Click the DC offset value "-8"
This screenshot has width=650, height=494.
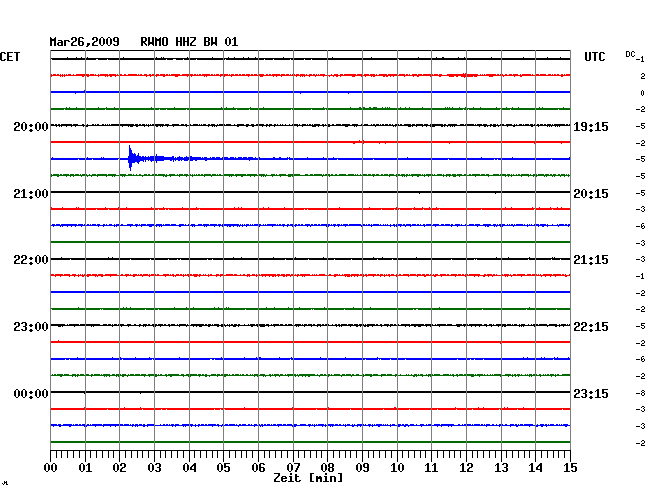[641, 393]
